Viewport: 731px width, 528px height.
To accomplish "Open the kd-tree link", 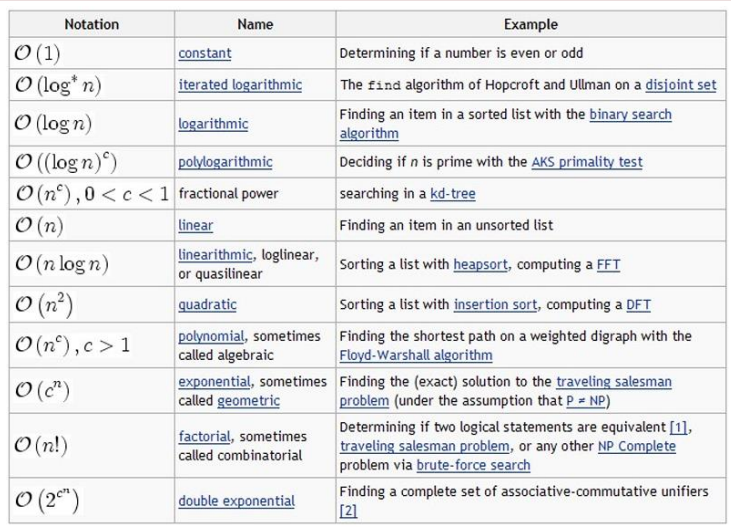I will (x=453, y=194).
